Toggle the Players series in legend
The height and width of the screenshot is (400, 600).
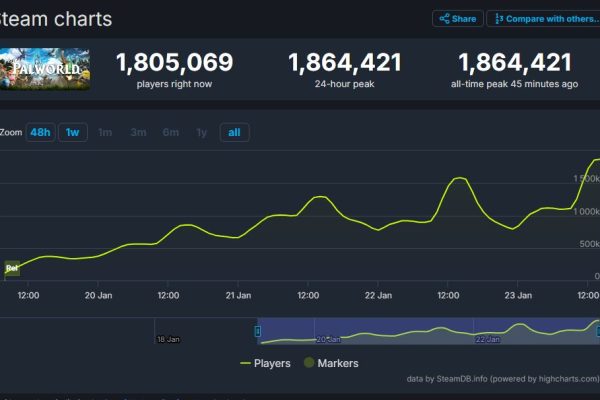[265, 363]
